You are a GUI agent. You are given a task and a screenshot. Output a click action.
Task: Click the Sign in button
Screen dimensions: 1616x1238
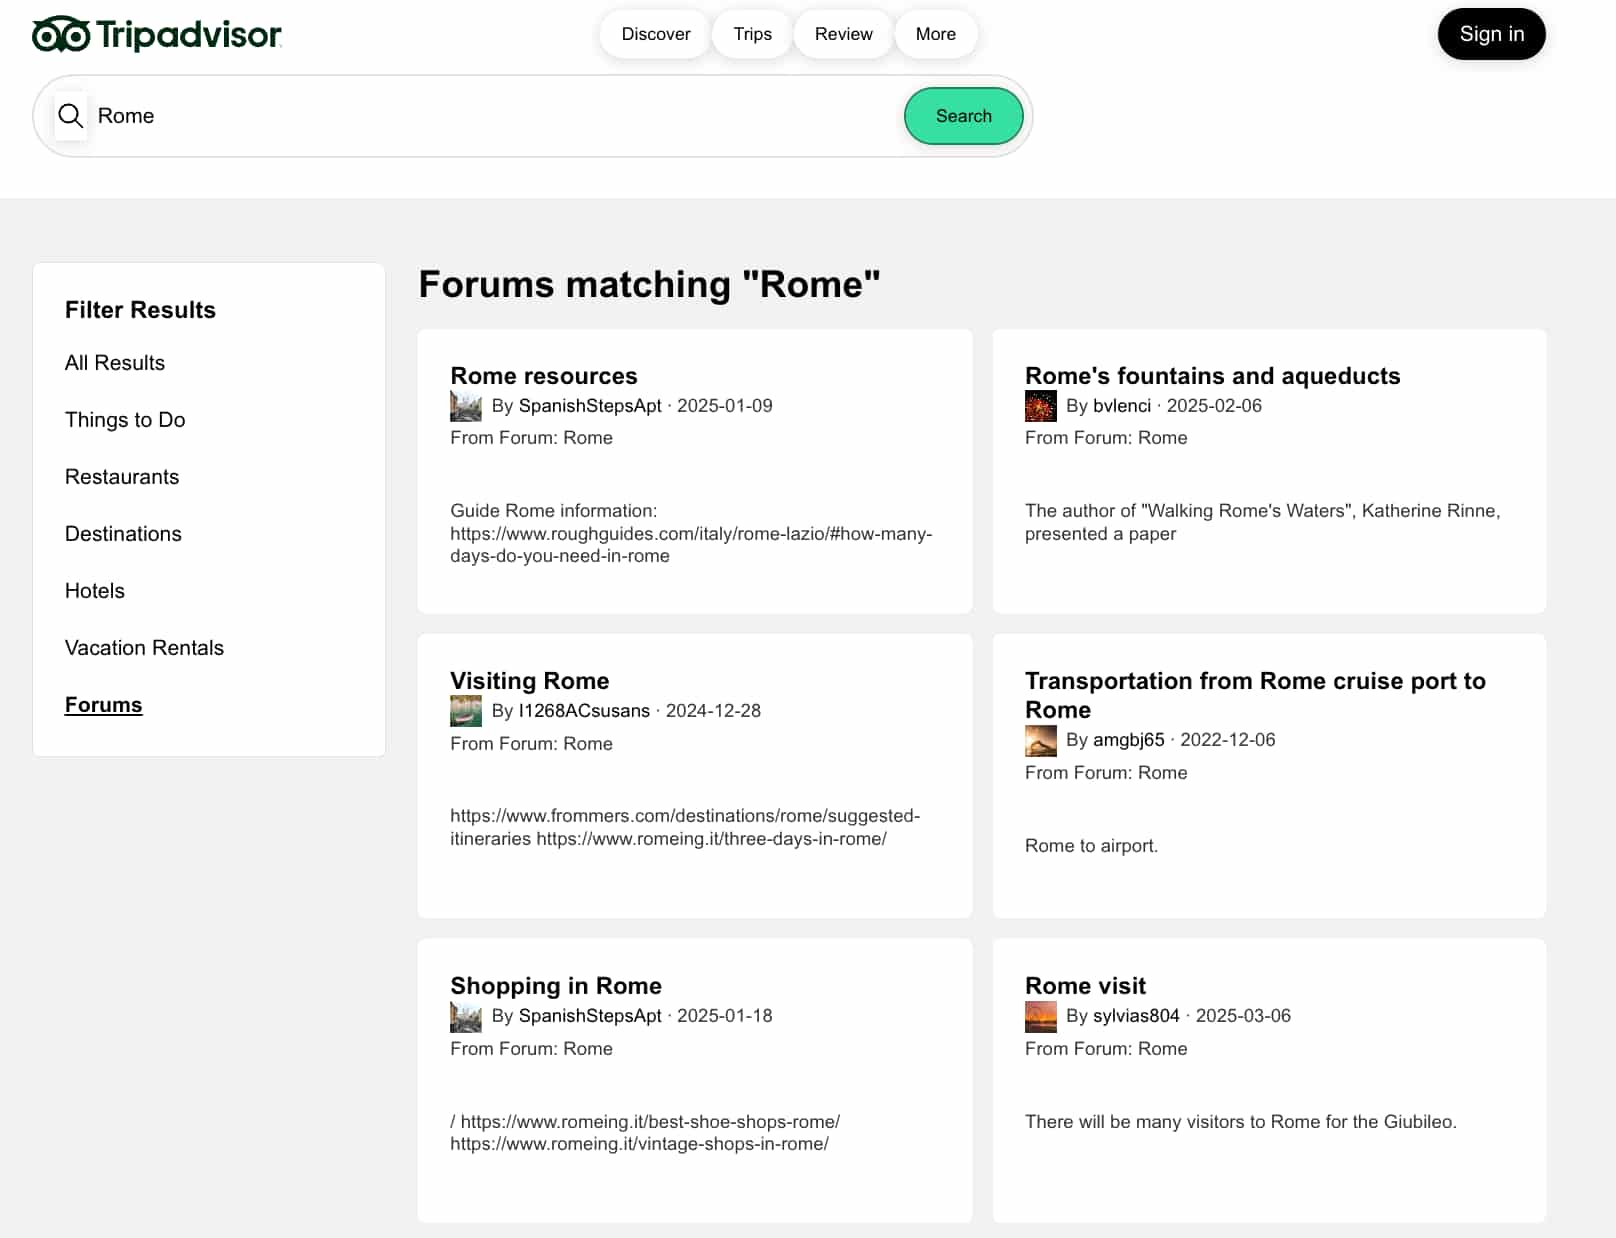[1491, 34]
